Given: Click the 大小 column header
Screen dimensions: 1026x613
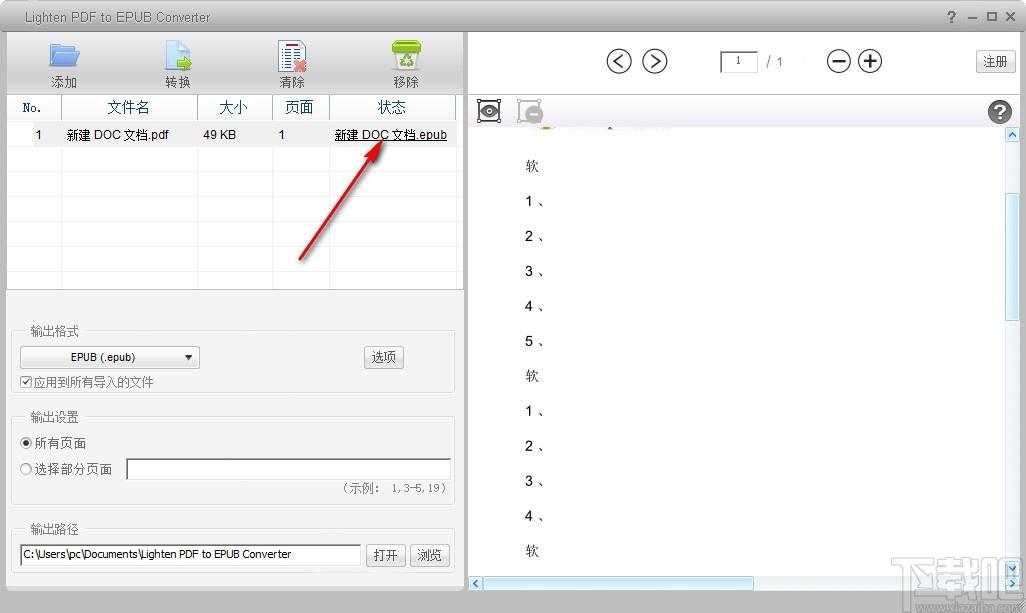Looking at the screenshot, I should coord(234,107).
